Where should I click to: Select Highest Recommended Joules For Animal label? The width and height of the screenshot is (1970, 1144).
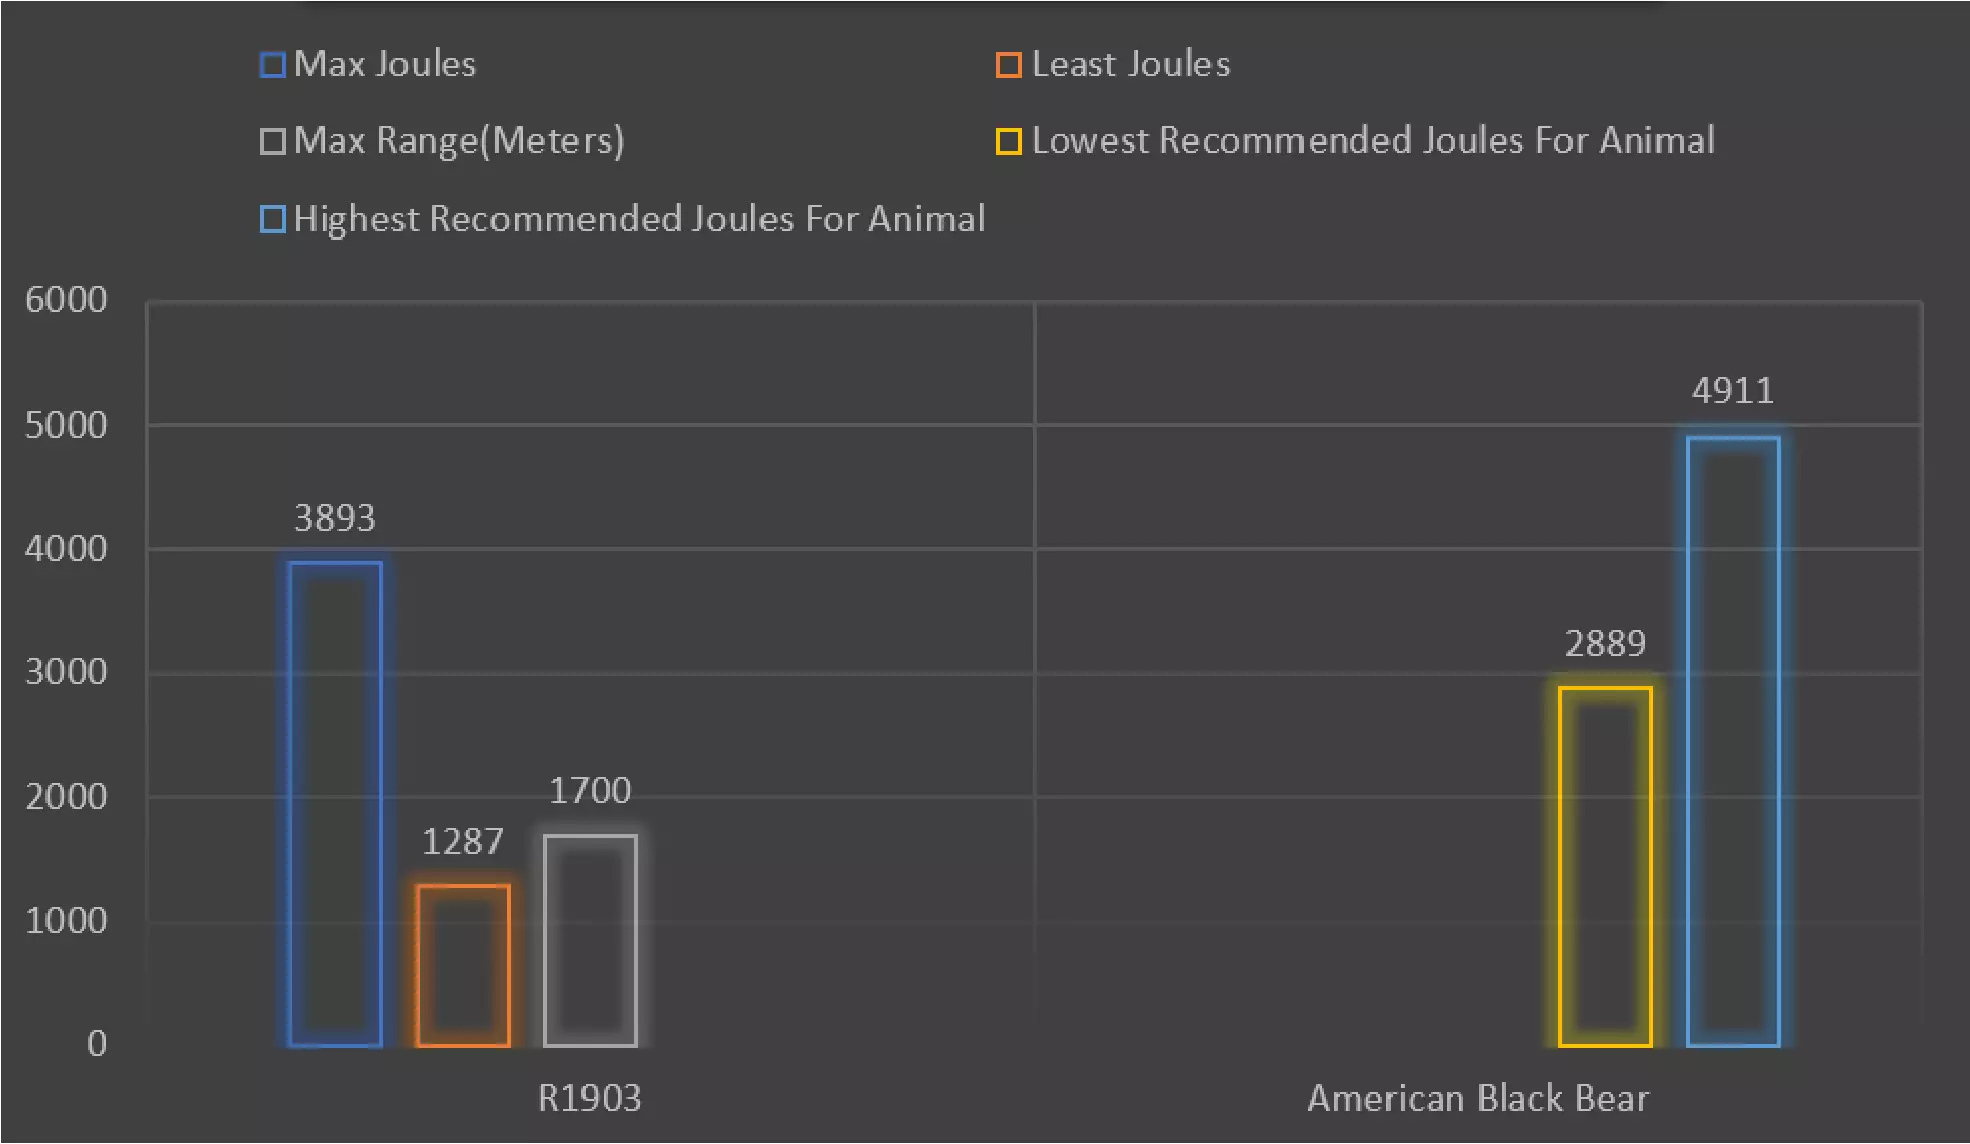click(x=639, y=219)
